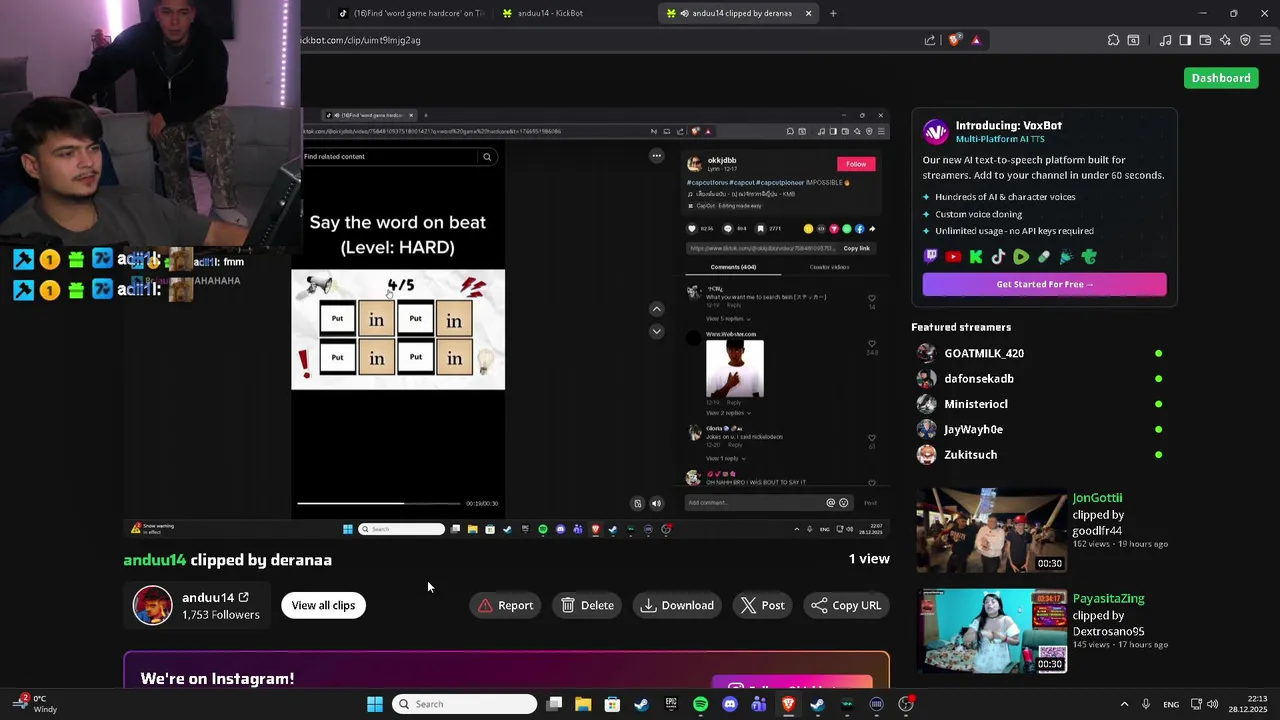Click the share page icon in address bar

930,40
